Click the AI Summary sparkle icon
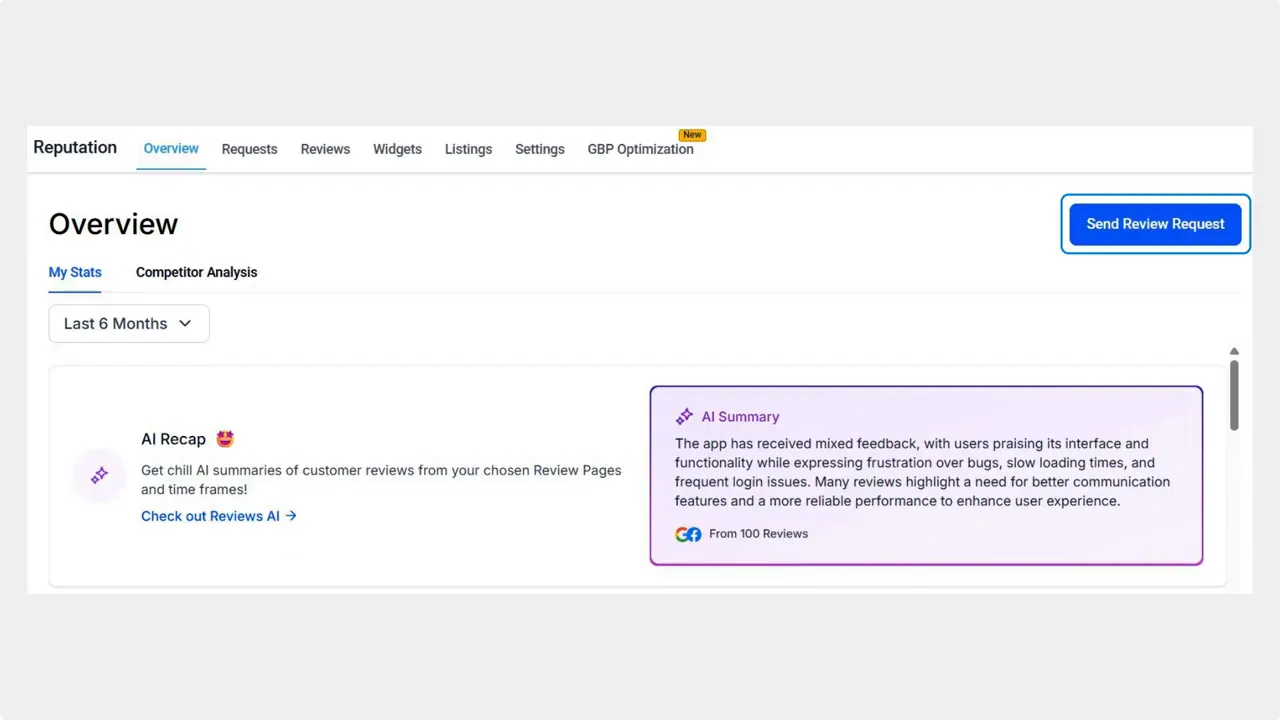This screenshot has height=720, width=1280. (684, 416)
